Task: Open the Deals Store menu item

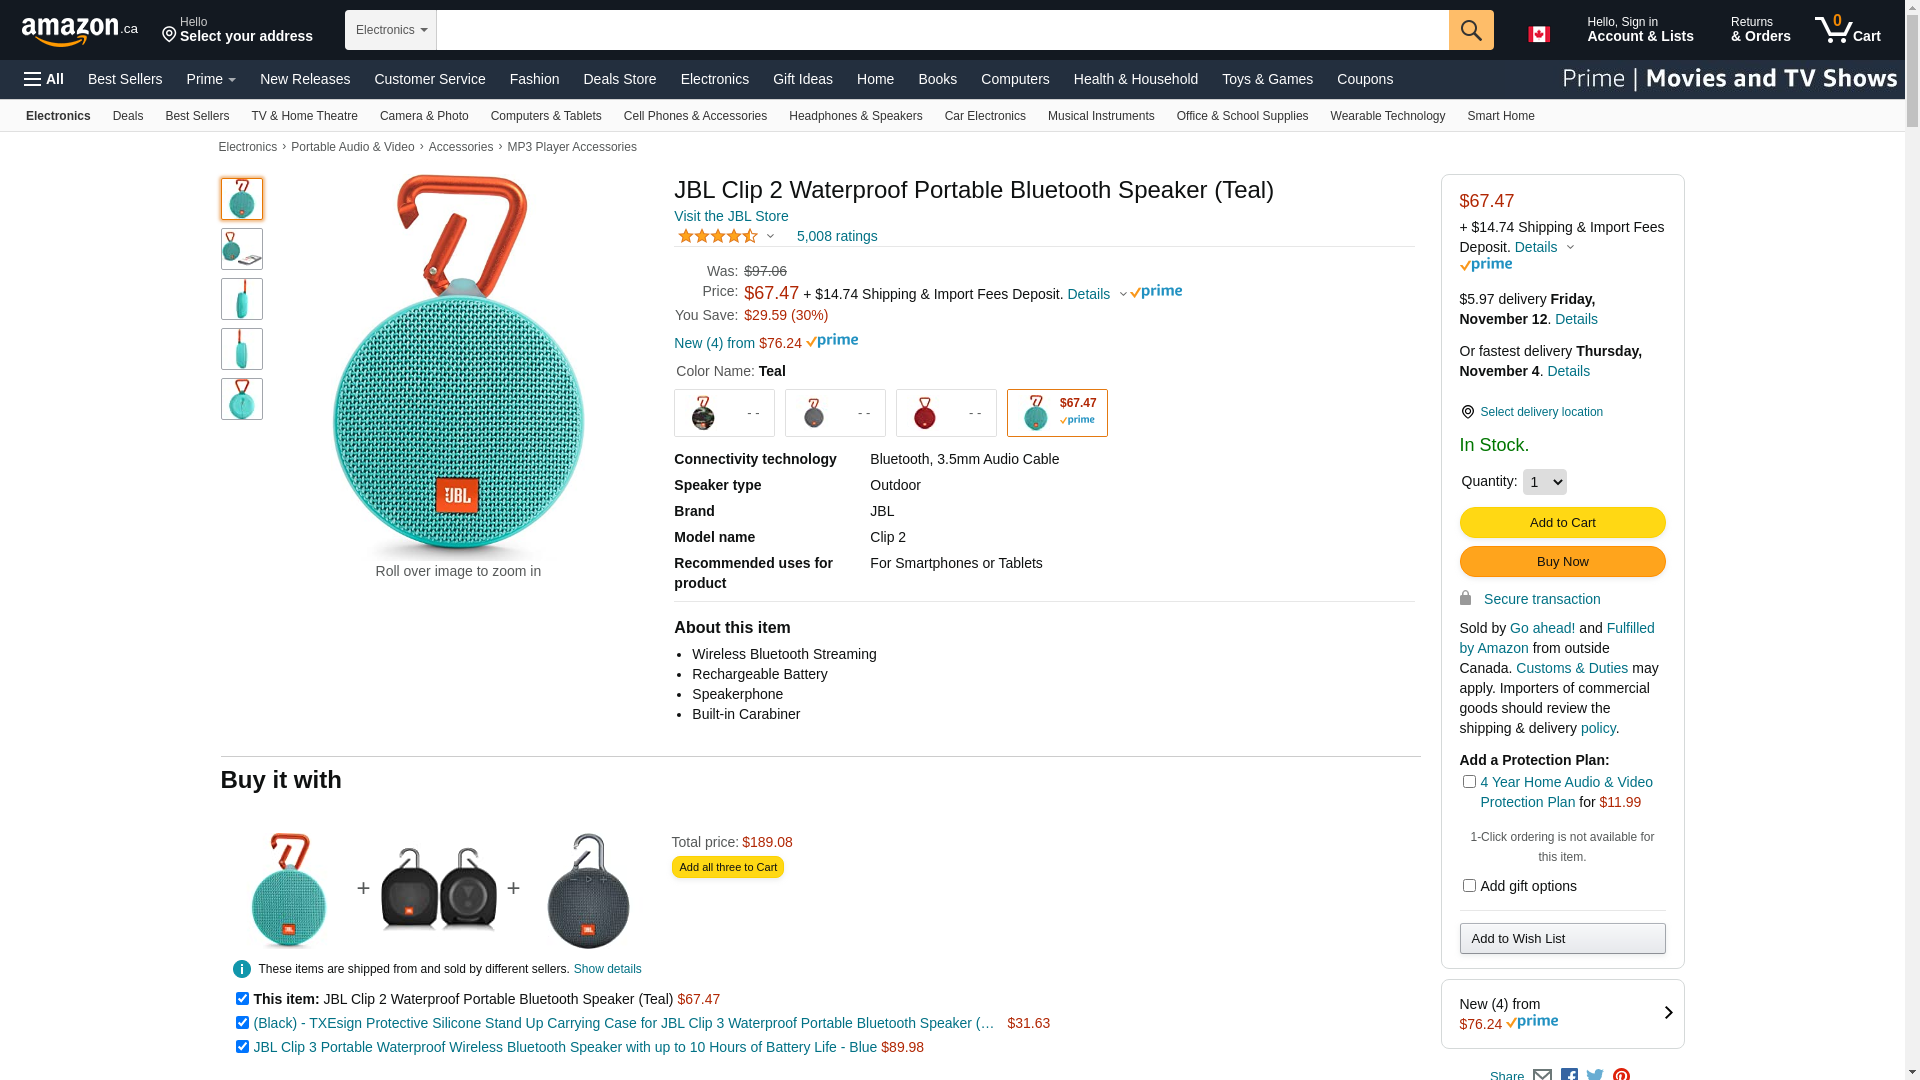Action: pos(619,79)
